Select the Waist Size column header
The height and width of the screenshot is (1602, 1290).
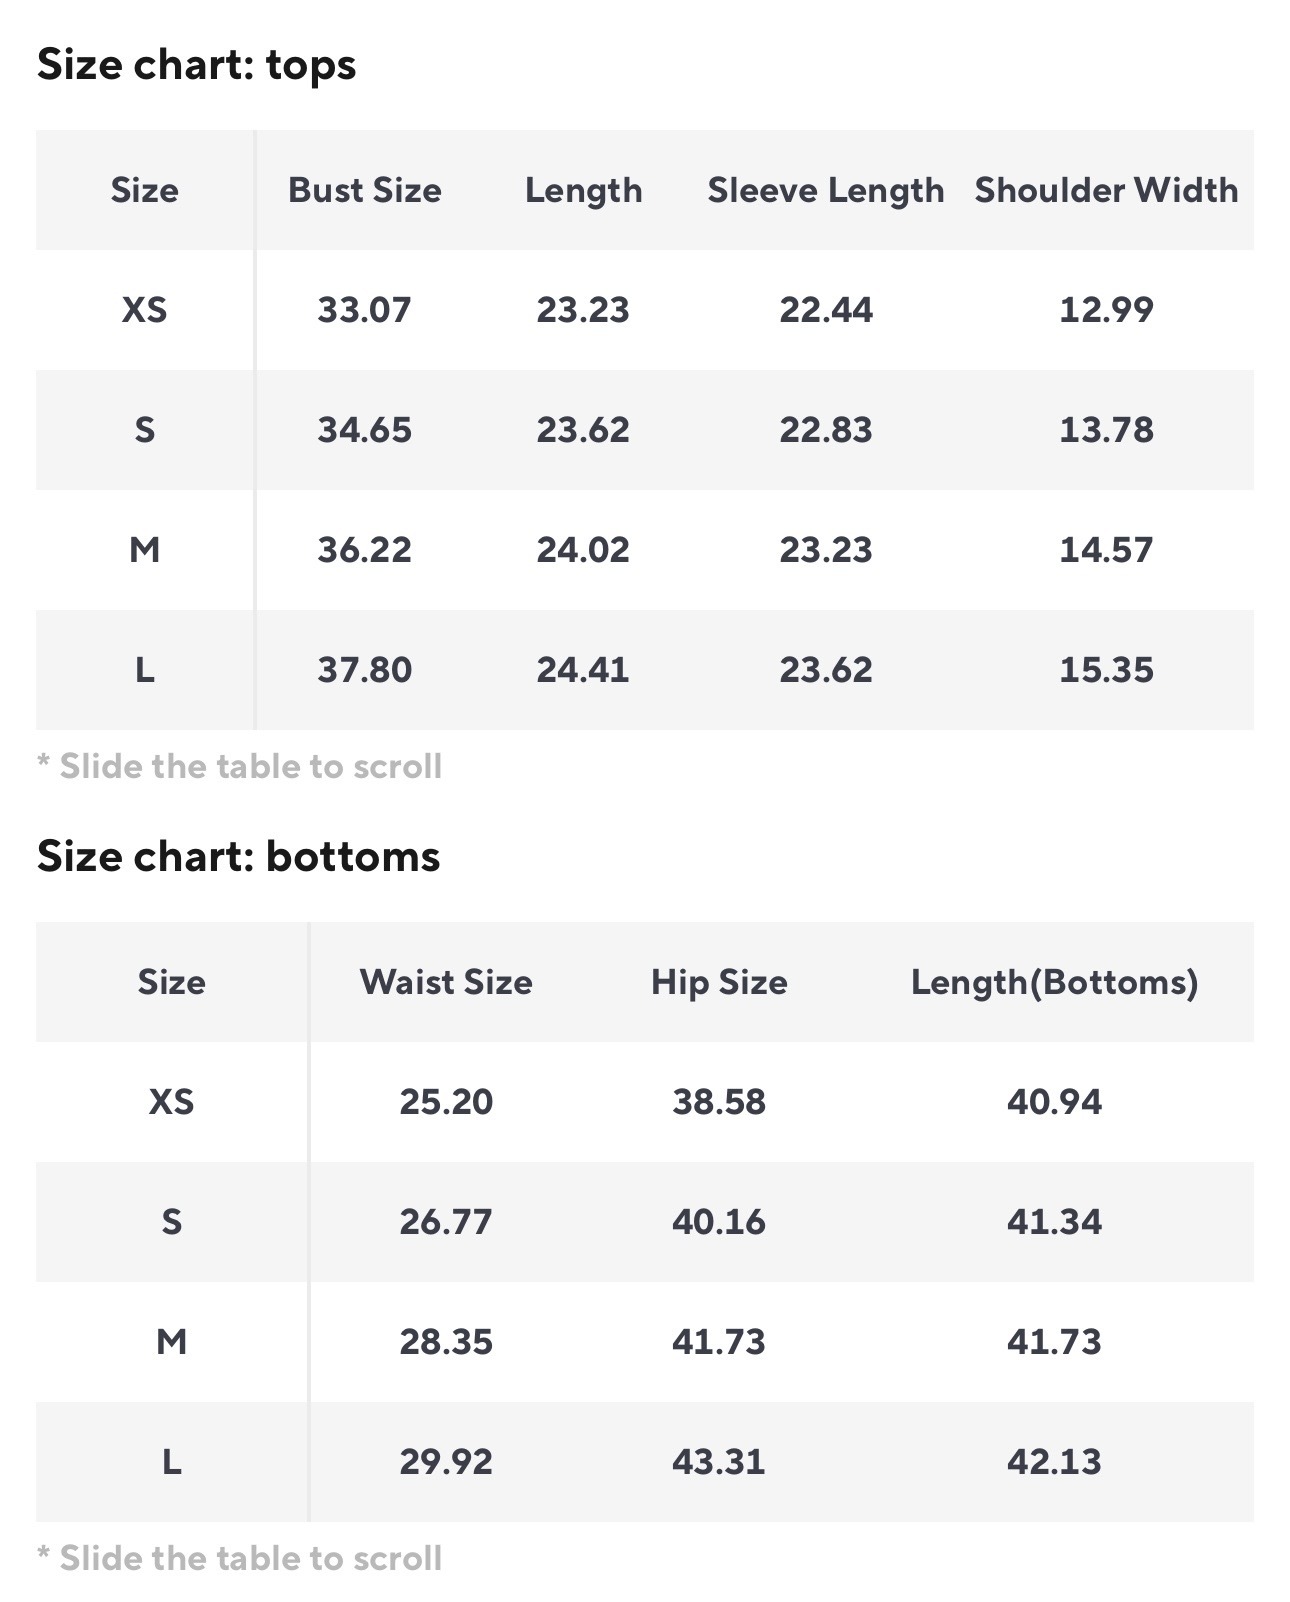pyautogui.click(x=446, y=982)
